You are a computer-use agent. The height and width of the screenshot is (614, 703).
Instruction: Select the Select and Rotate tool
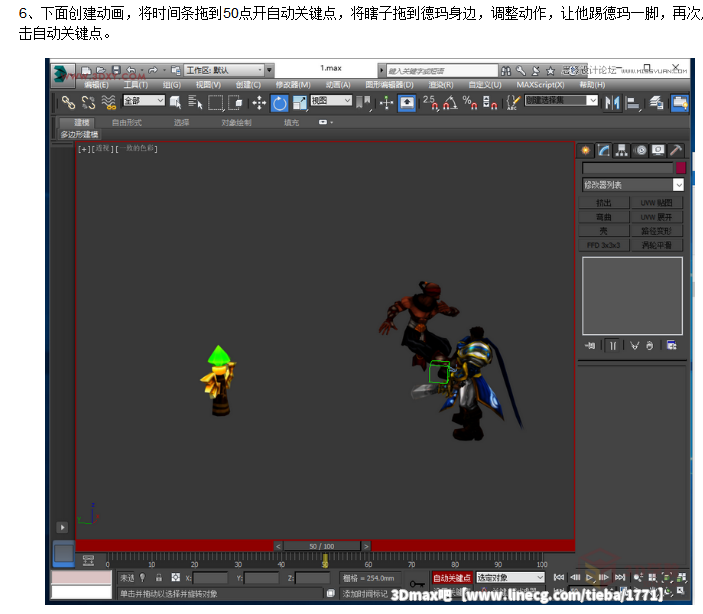(x=279, y=103)
